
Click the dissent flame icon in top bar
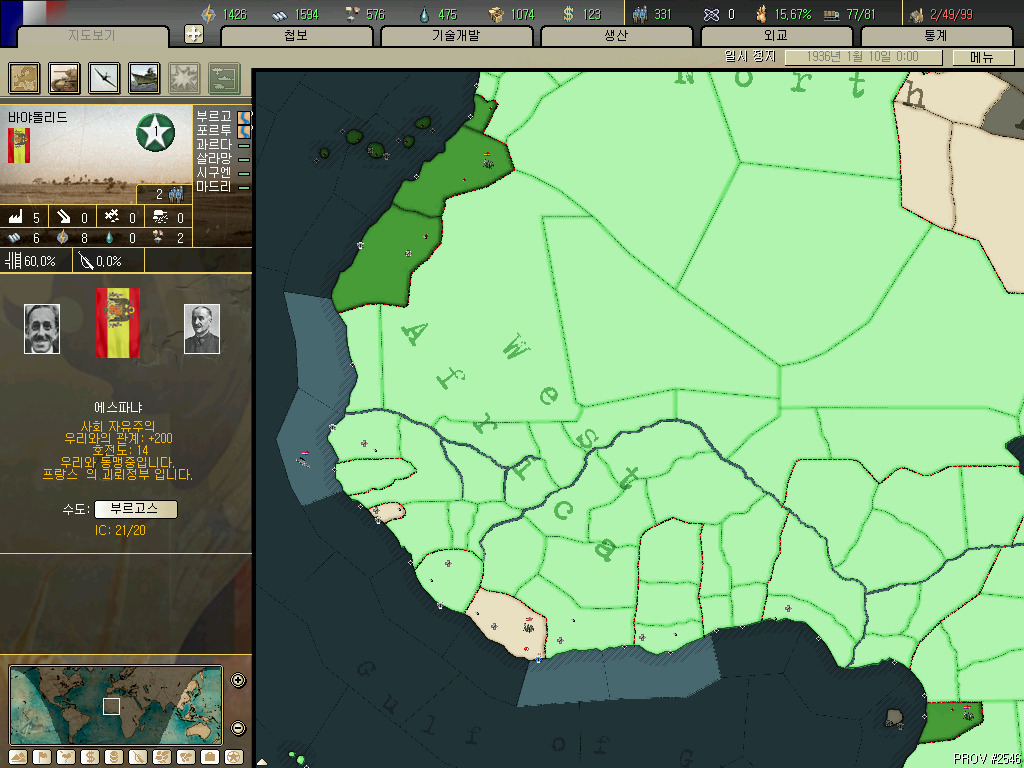(761, 14)
